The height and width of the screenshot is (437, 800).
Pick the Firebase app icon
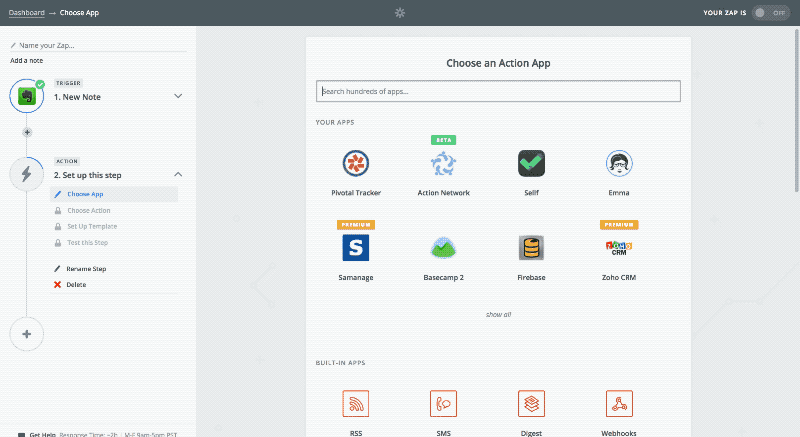click(531, 248)
